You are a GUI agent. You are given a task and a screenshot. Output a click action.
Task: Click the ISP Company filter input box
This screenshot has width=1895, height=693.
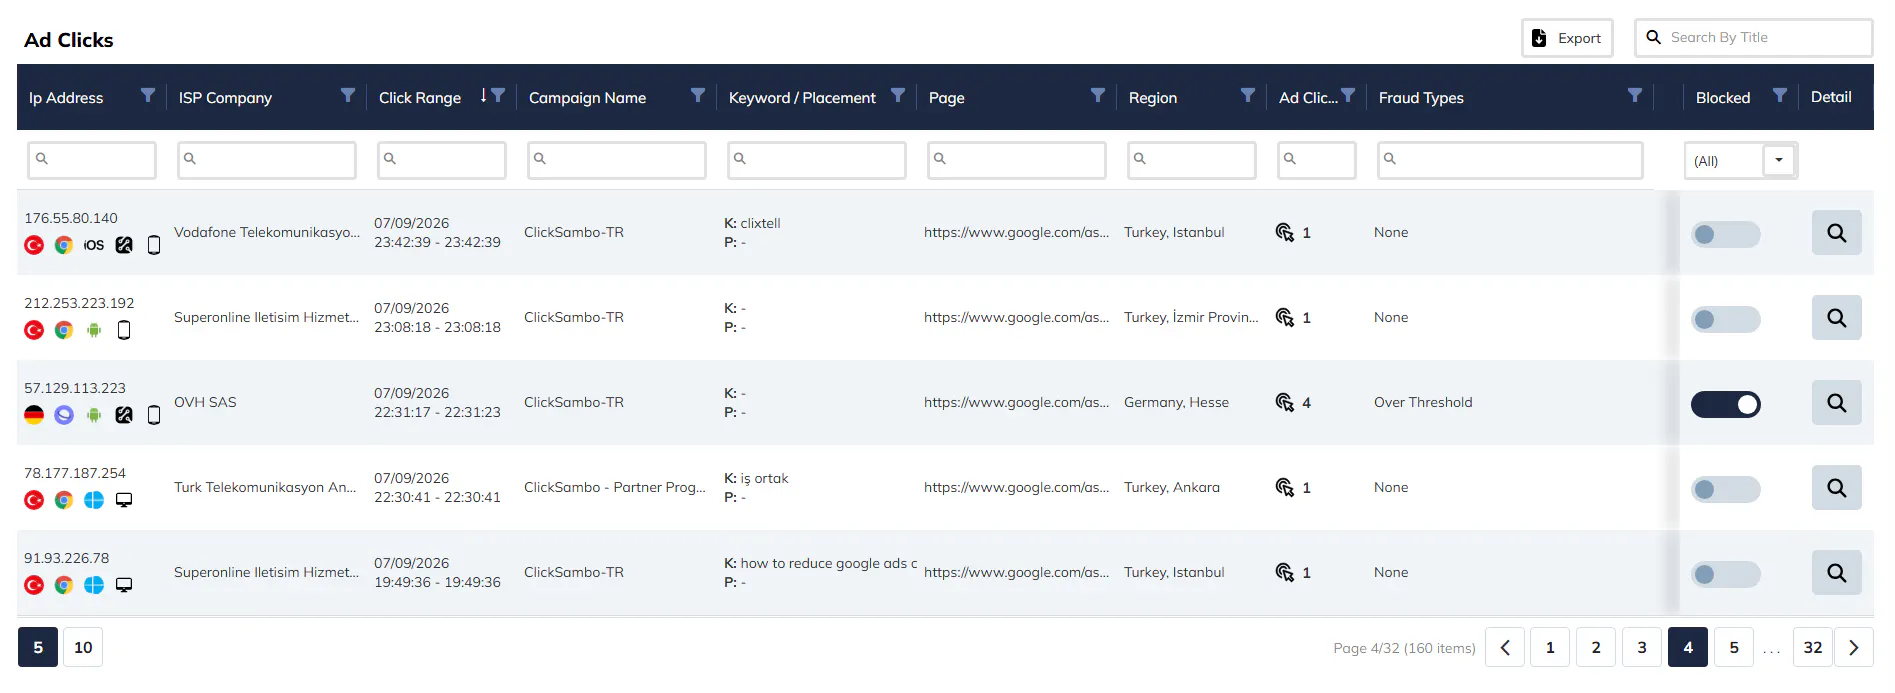pyautogui.click(x=267, y=160)
